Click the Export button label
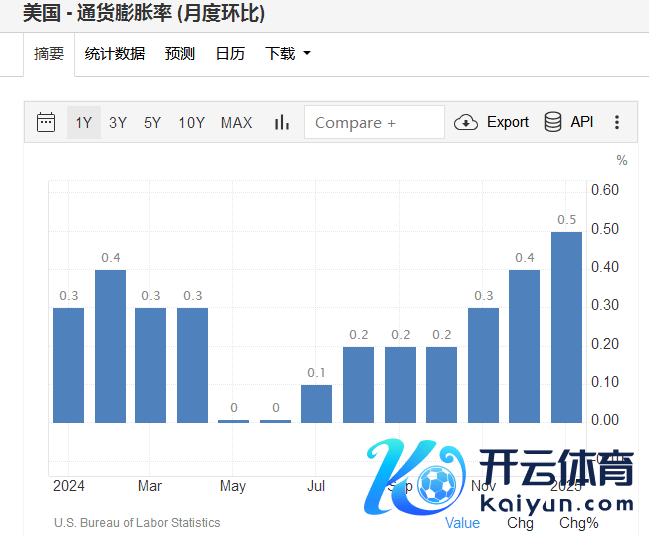The image size is (649, 537). [508, 122]
